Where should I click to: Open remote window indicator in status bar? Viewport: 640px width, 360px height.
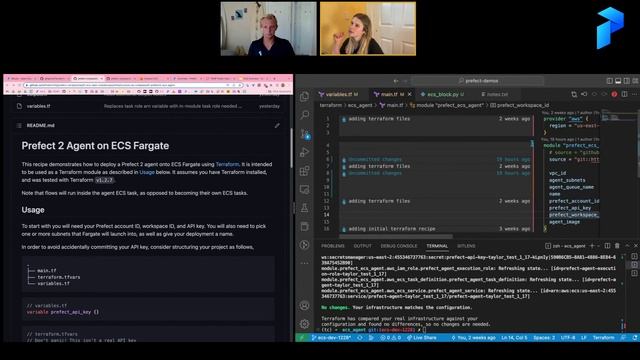tap(302, 338)
